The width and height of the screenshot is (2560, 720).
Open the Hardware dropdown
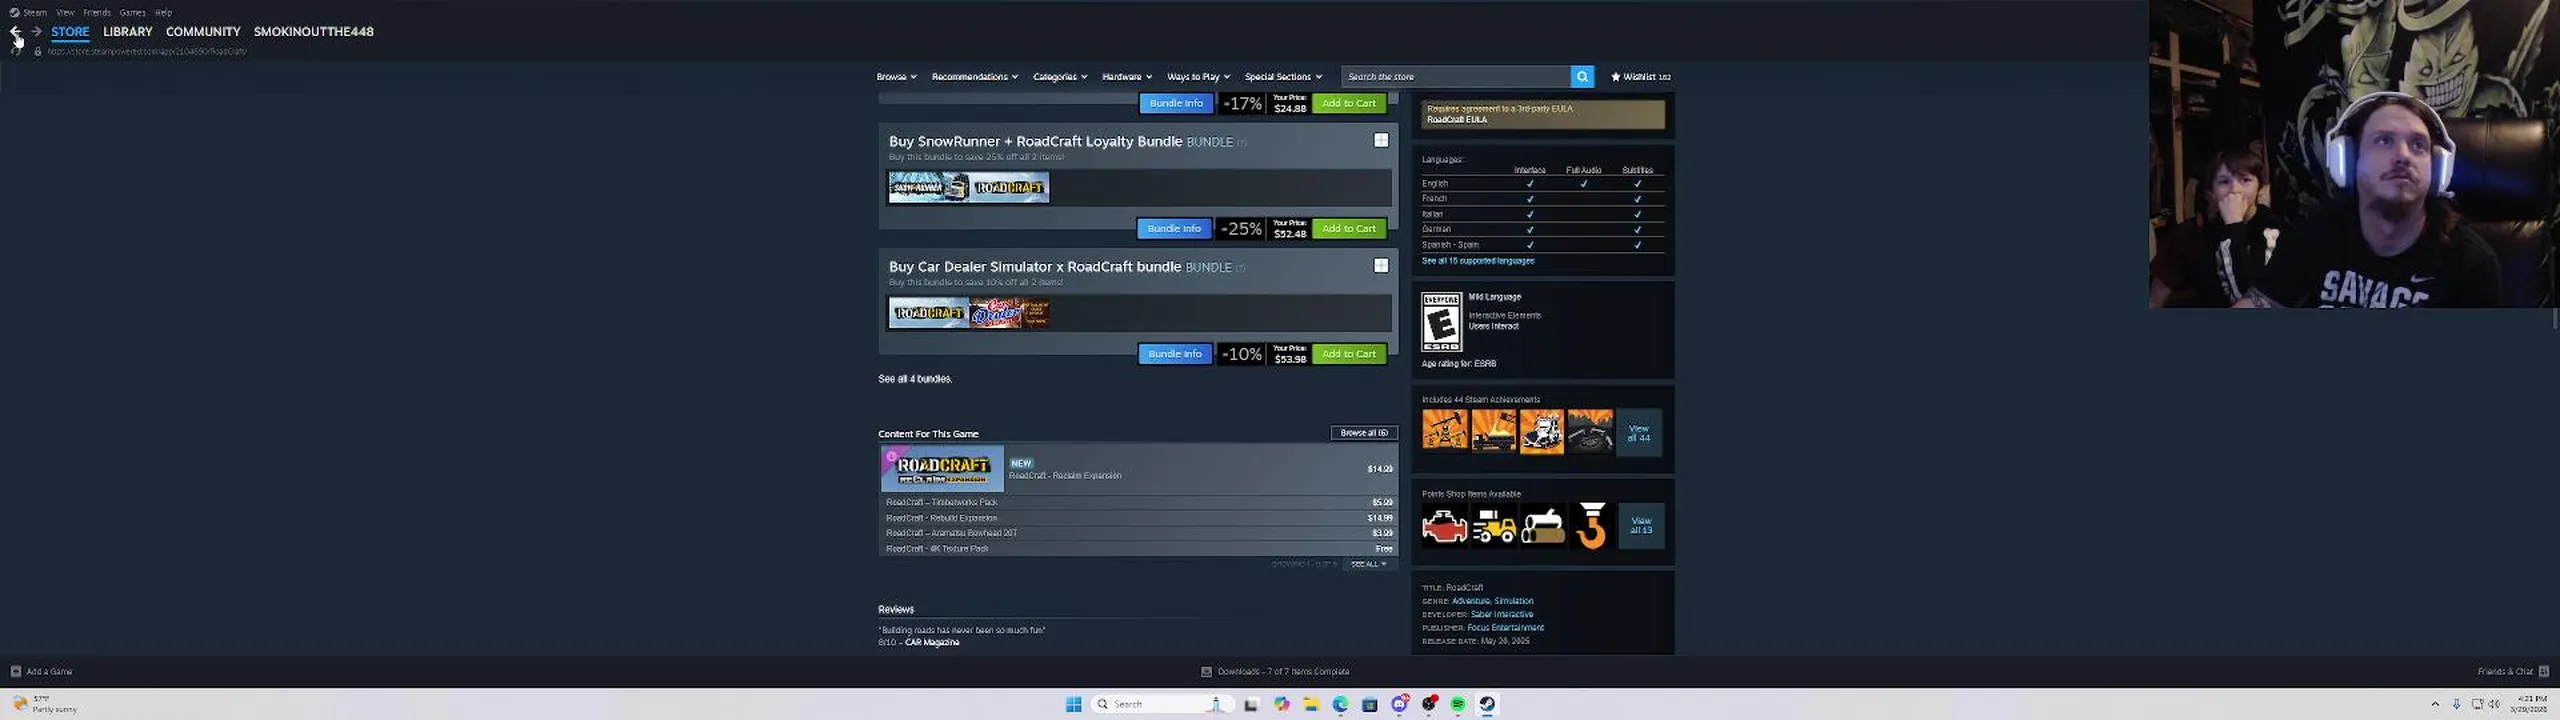pos(1127,76)
